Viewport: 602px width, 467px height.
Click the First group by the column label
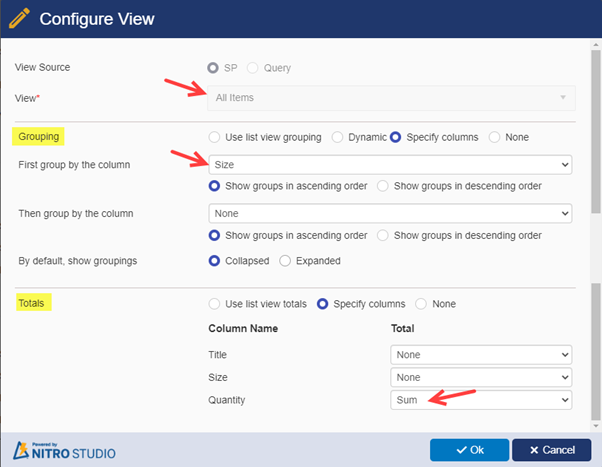tap(74, 165)
